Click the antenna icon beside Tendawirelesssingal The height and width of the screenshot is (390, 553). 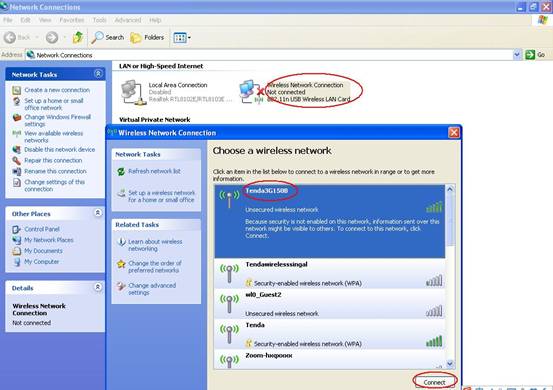[x=229, y=274]
